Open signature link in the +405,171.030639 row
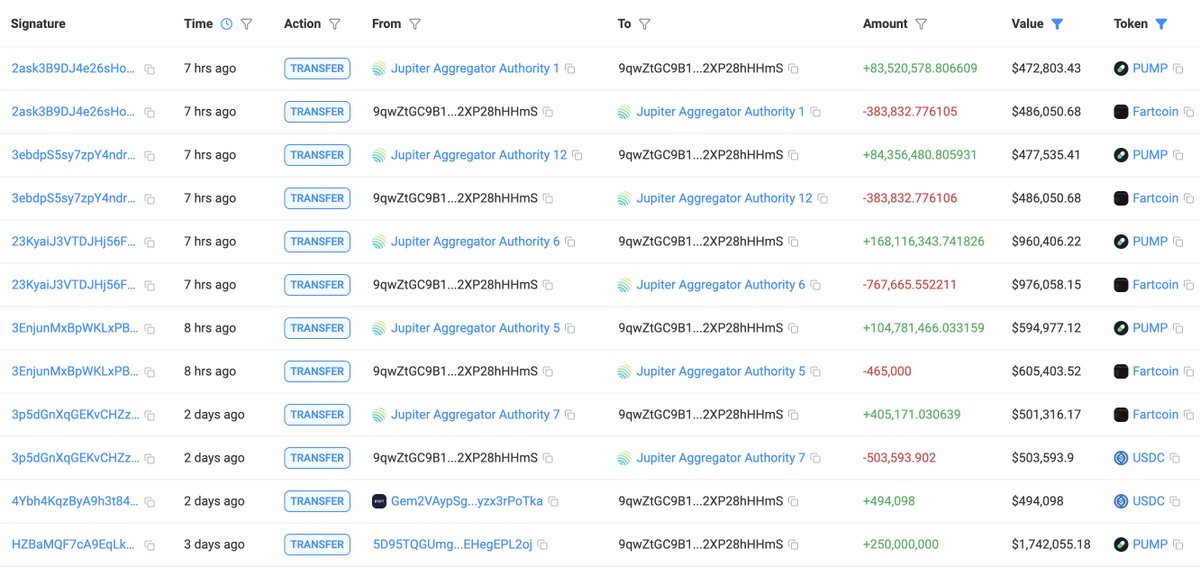Image resolution: width=1200 pixels, height=568 pixels. 73,414
